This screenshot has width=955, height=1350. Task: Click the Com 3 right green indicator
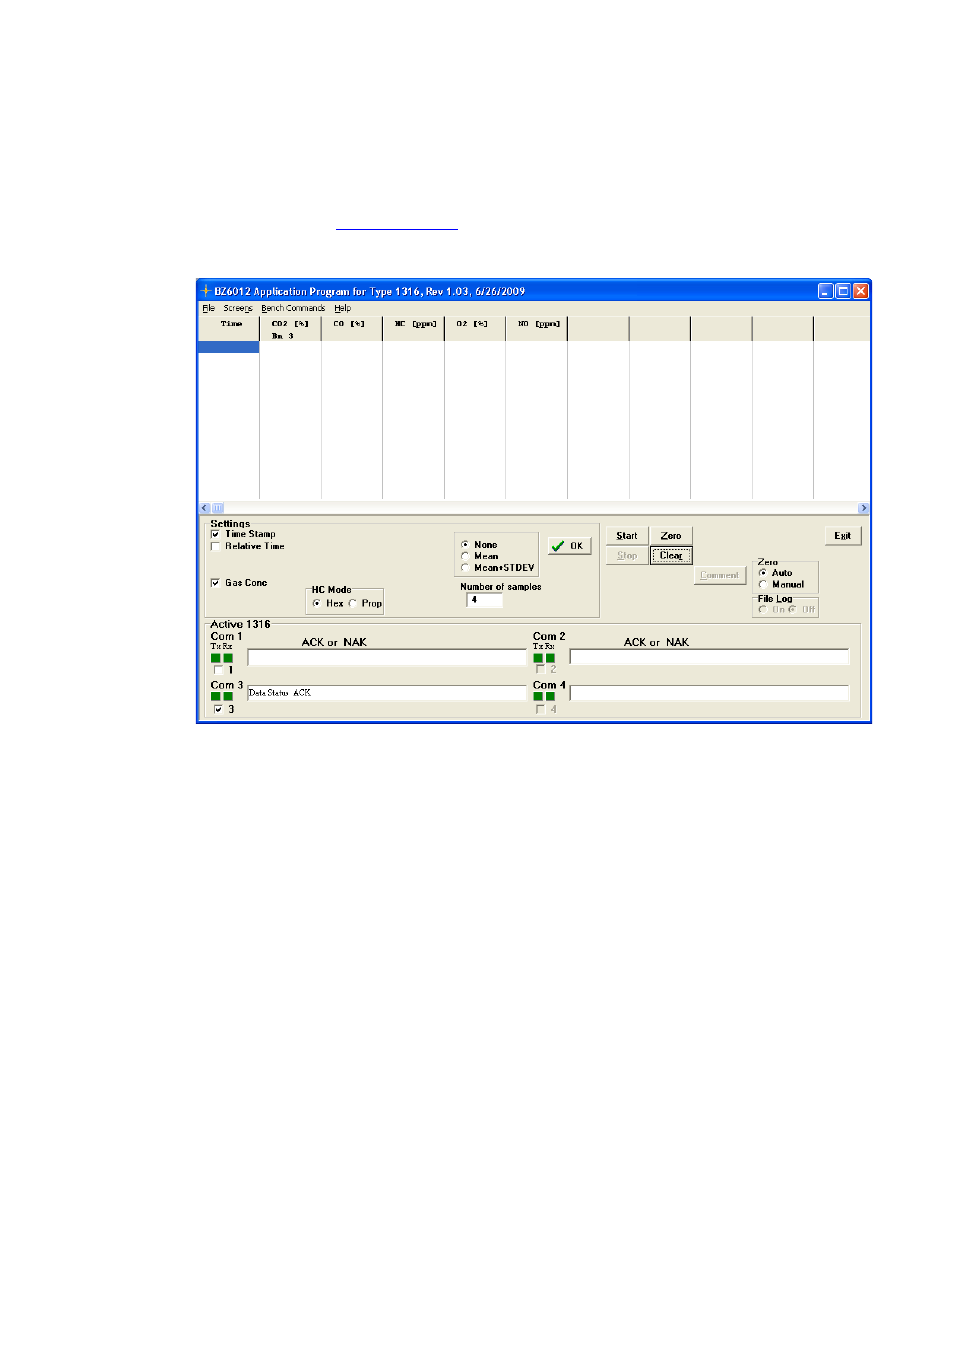click(228, 696)
